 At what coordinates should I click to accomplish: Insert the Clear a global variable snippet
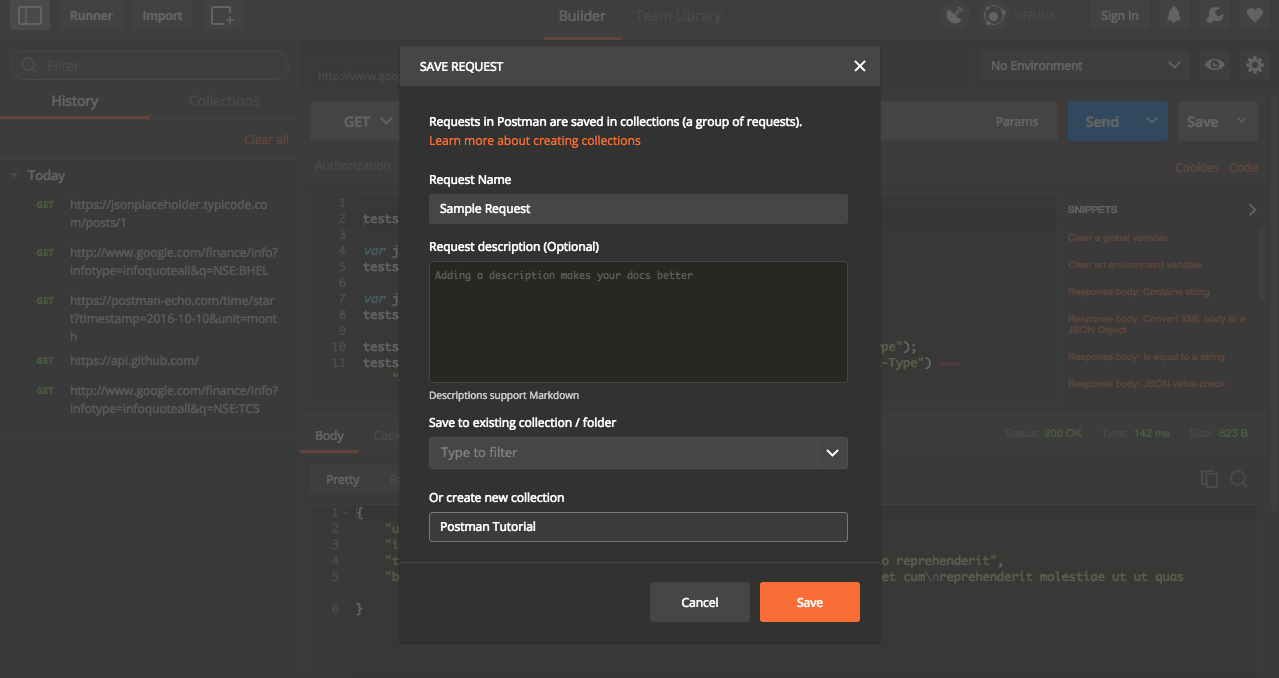(1118, 238)
